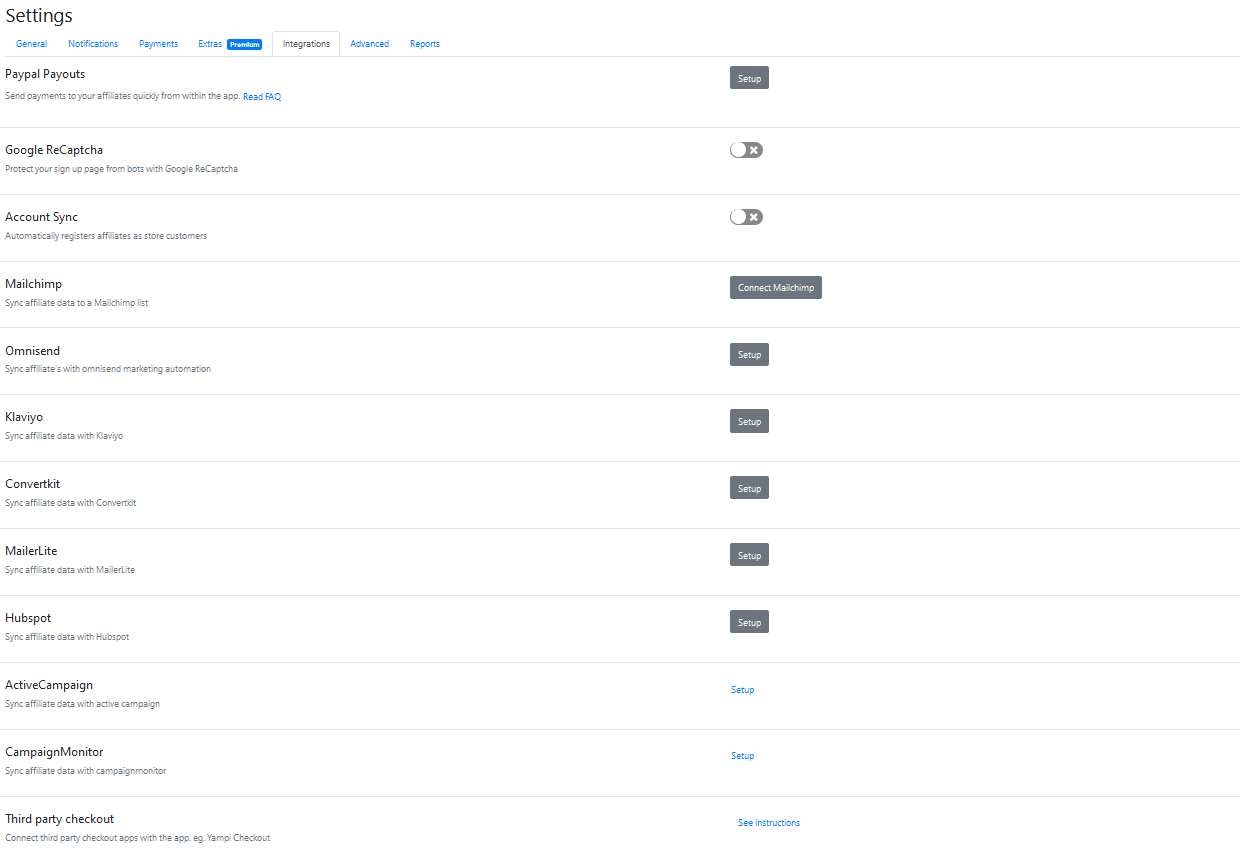Click Setup for Hubspot
Image resolution: width=1240 pixels, height=850 pixels.
click(x=749, y=623)
